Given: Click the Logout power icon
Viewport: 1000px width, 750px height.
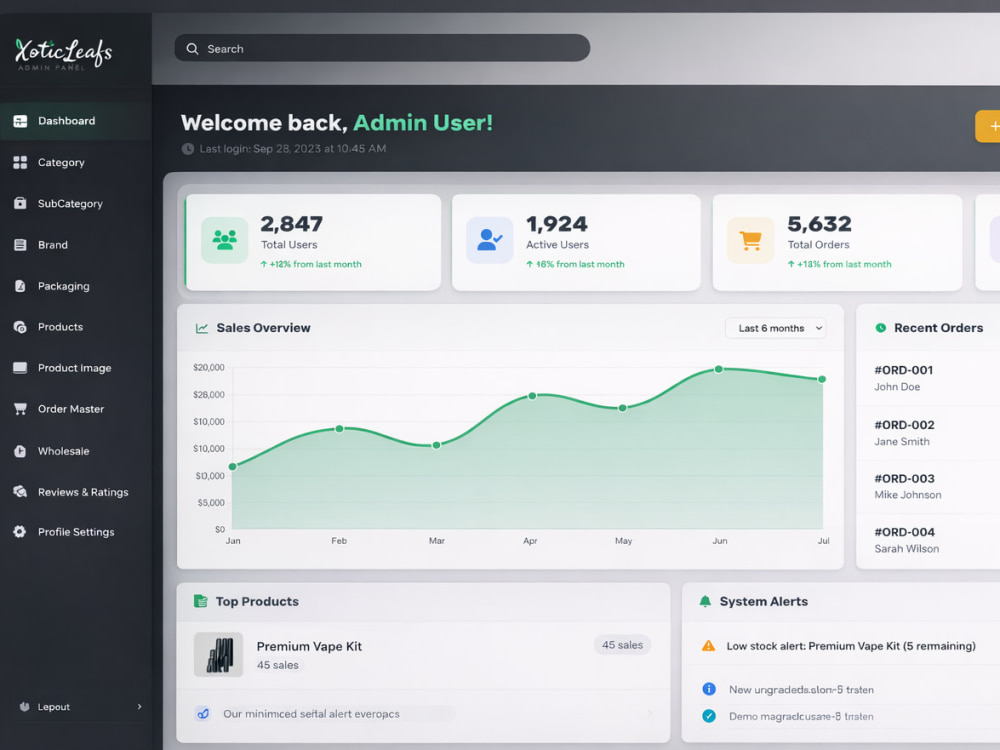Looking at the screenshot, I should pyautogui.click(x=24, y=707).
